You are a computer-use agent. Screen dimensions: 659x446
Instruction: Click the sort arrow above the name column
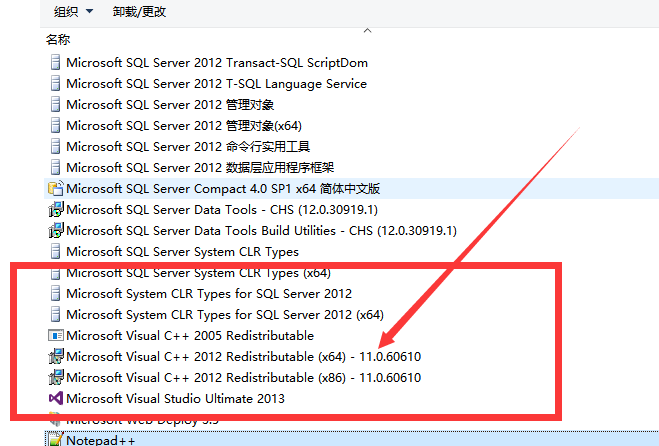(x=367, y=30)
